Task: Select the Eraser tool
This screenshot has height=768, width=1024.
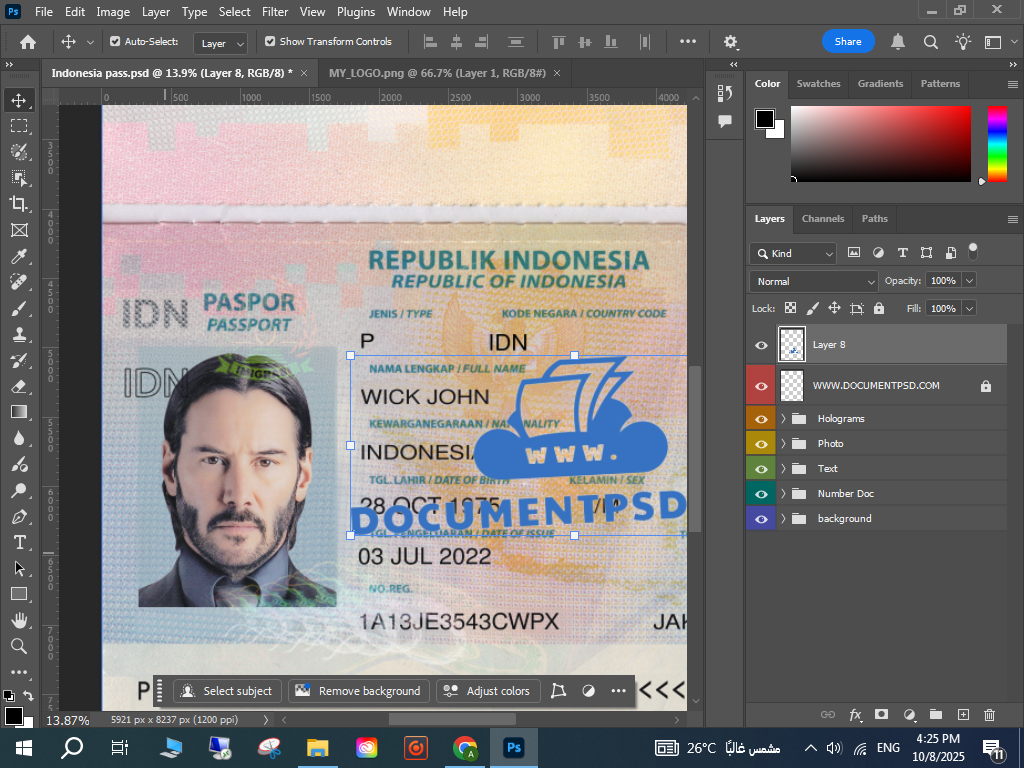Action: tap(19, 385)
